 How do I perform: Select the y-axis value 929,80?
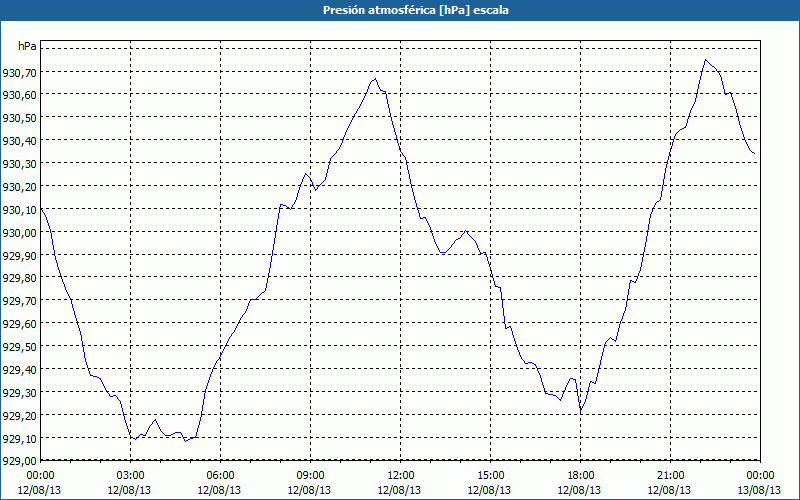click(19, 279)
